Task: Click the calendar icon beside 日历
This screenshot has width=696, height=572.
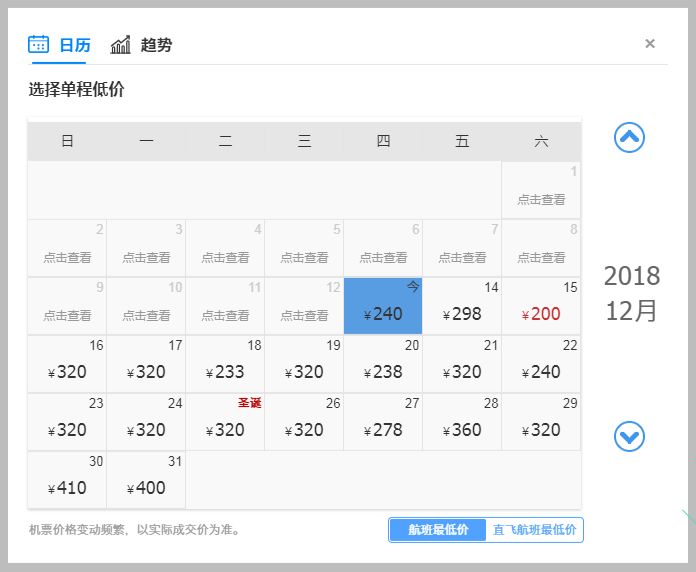Action: tap(39, 44)
